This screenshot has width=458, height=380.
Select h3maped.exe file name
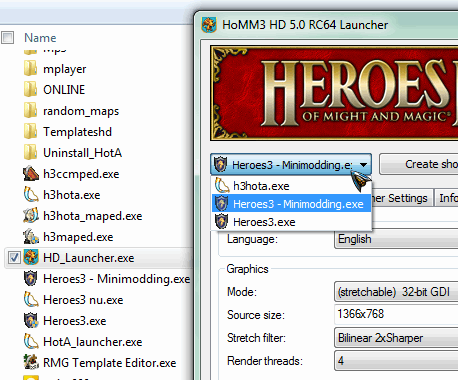(x=78, y=237)
